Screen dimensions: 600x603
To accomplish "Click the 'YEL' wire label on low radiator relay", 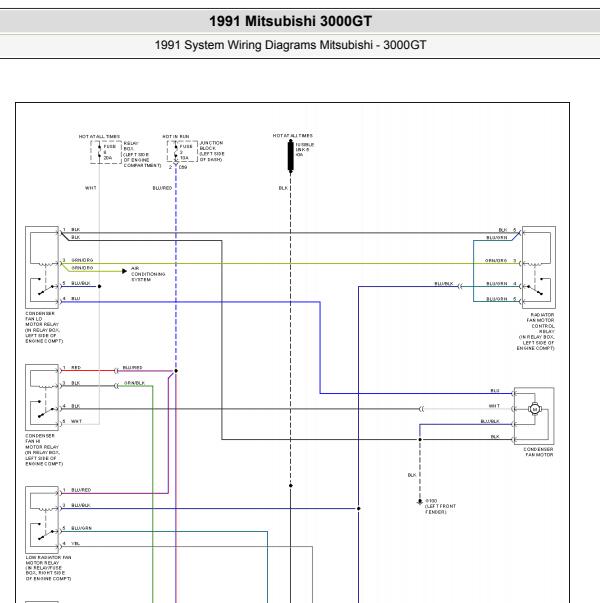I will [x=75, y=543].
